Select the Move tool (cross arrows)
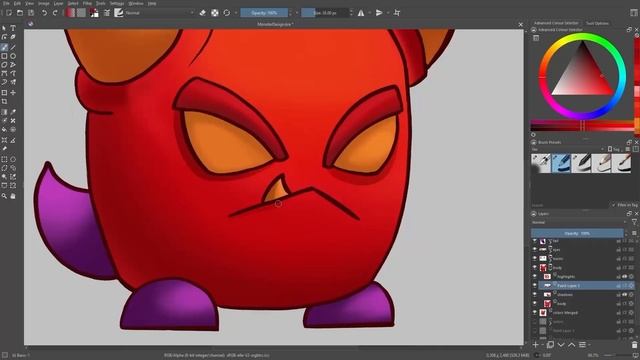The width and height of the screenshot is (640, 360). point(13,93)
